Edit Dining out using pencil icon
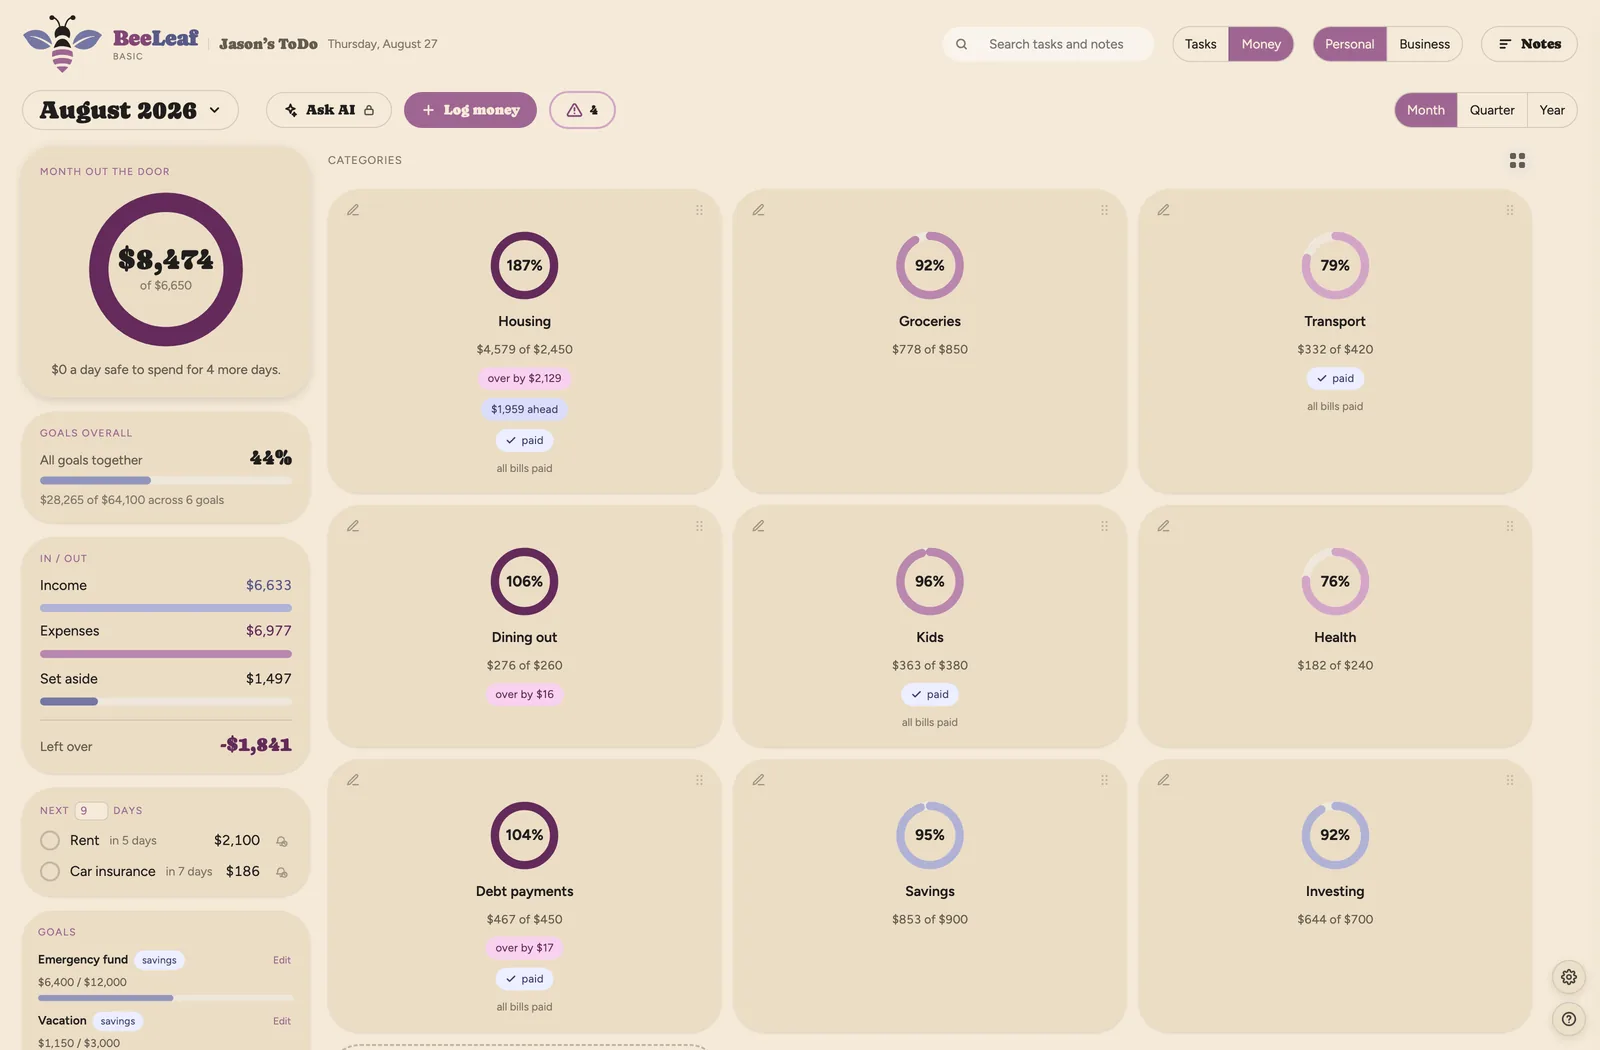This screenshot has width=1600, height=1050. click(x=353, y=526)
